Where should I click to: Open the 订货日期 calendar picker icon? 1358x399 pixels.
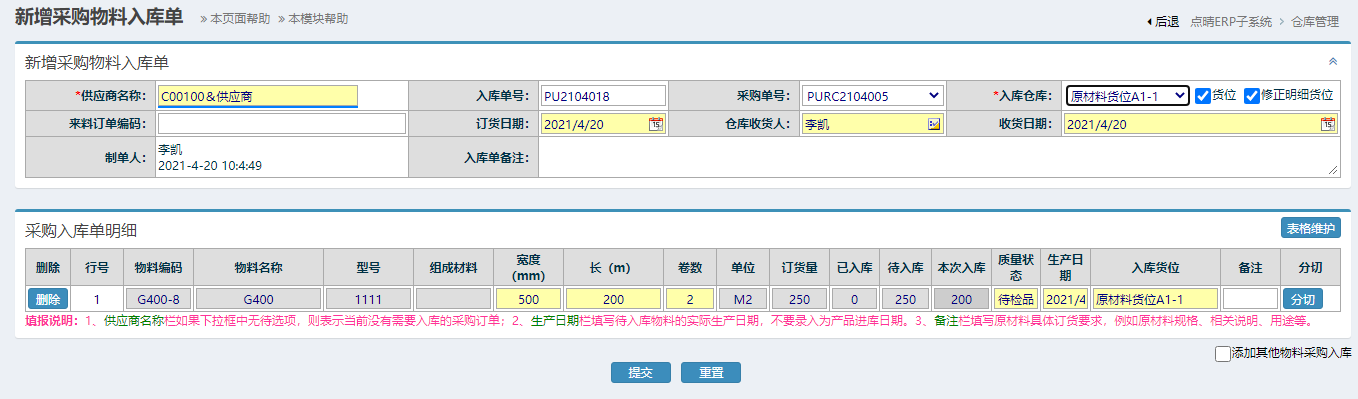[x=656, y=124]
